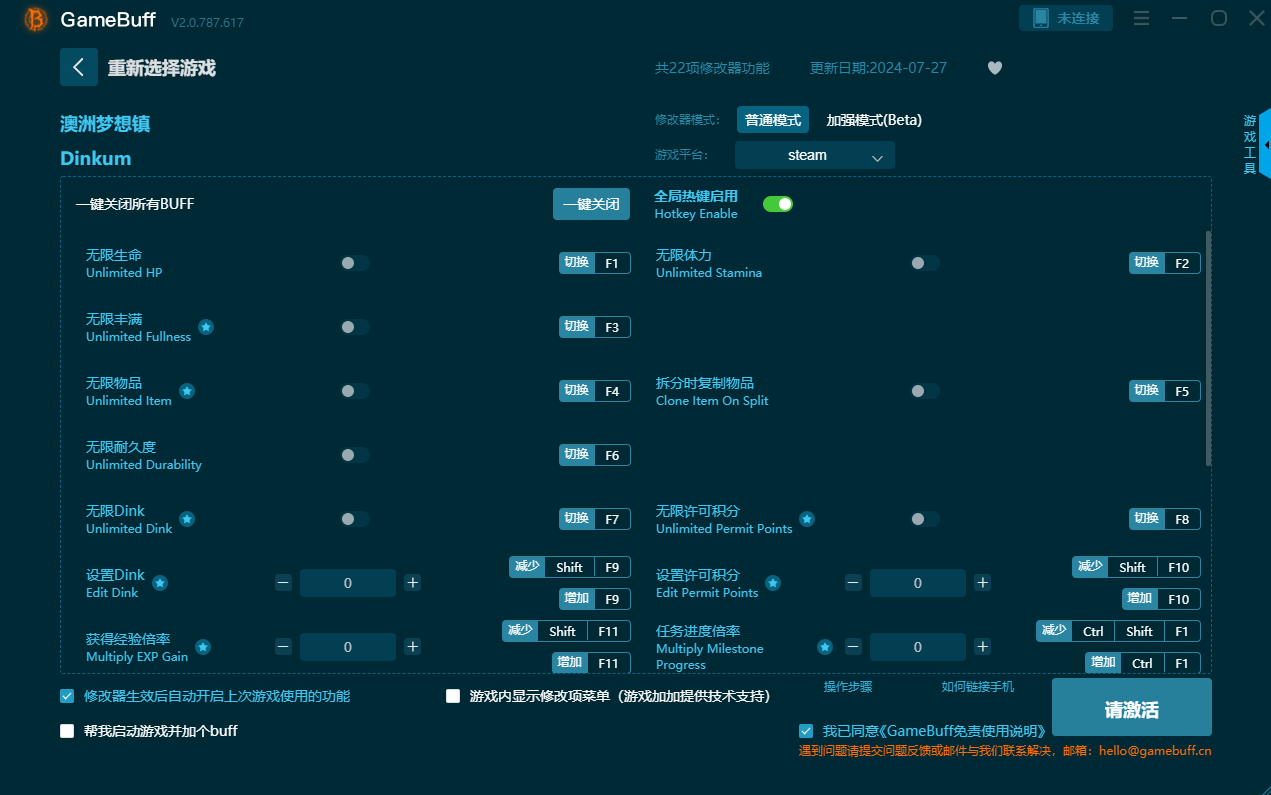Click star badge next to Unlimited Item
1271x795 pixels.
pos(187,391)
